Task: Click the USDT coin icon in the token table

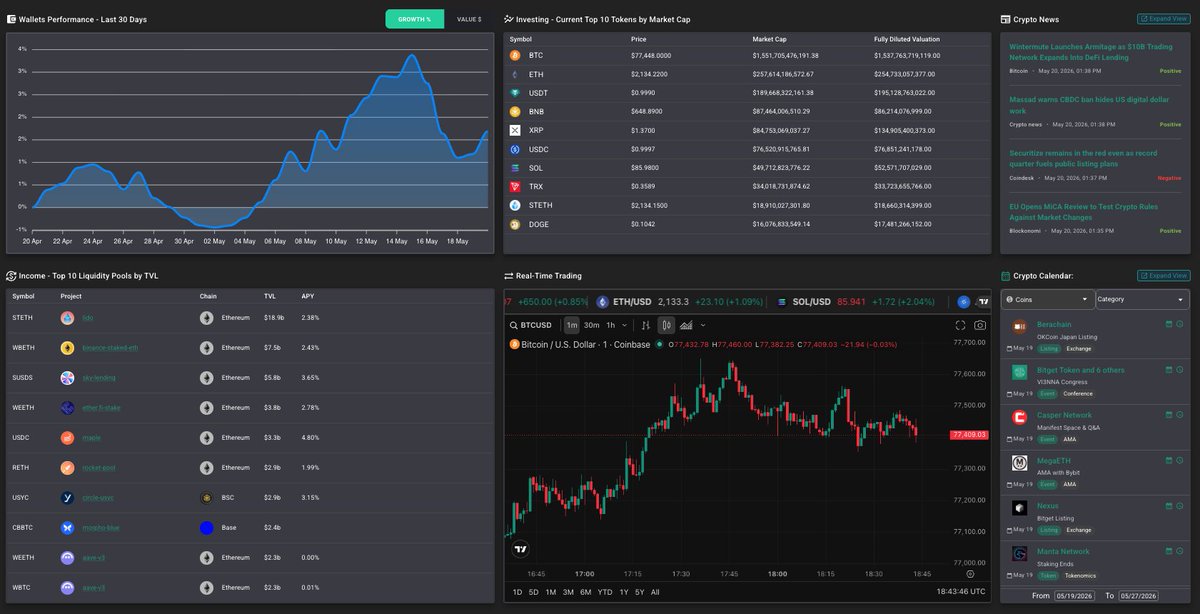Action: point(516,93)
